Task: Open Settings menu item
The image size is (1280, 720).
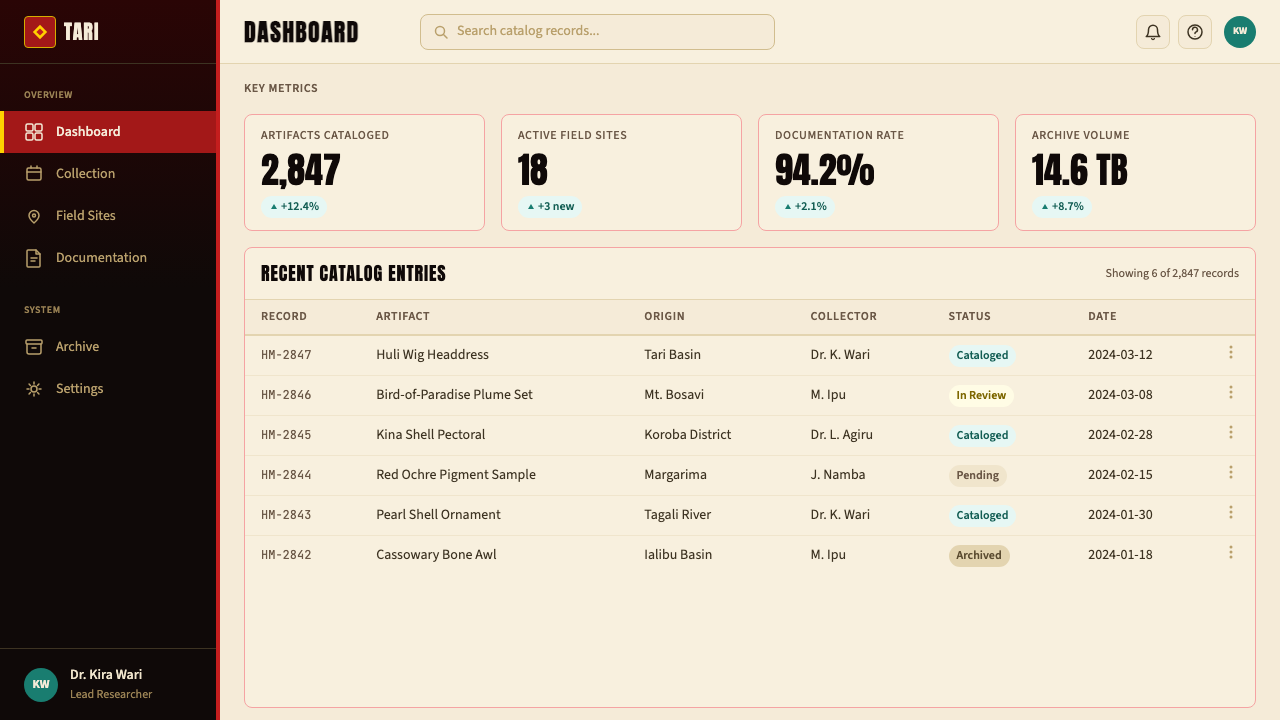Action: coord(108,389)
